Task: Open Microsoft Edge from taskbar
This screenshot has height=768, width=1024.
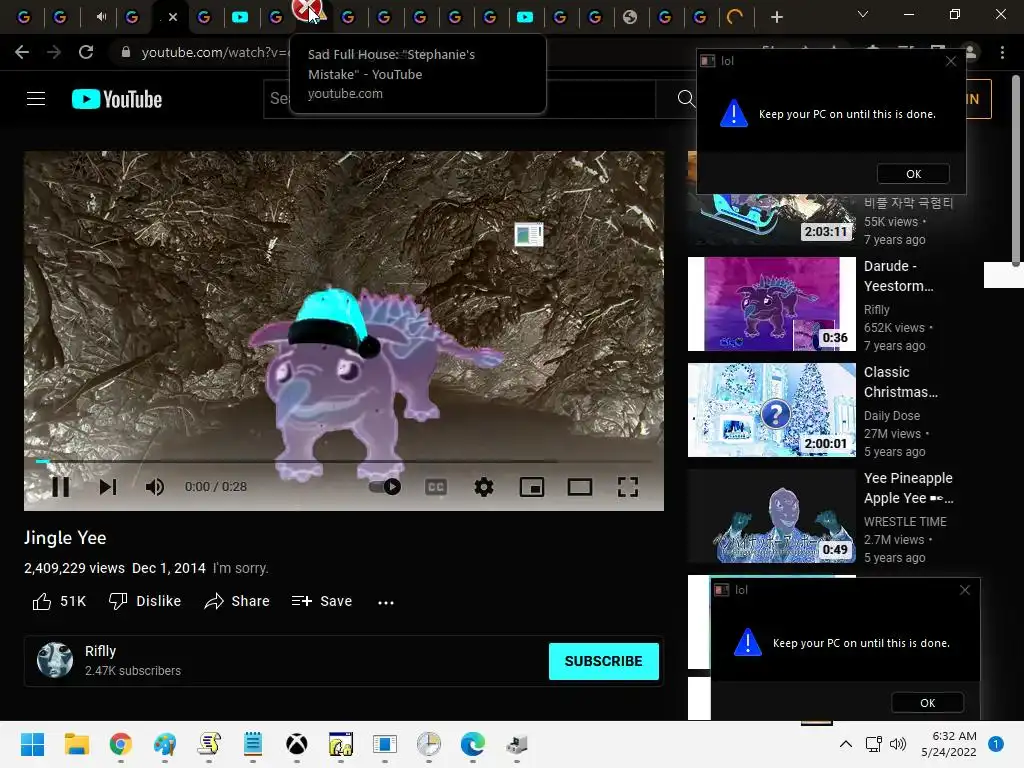Action: point(473,744)
